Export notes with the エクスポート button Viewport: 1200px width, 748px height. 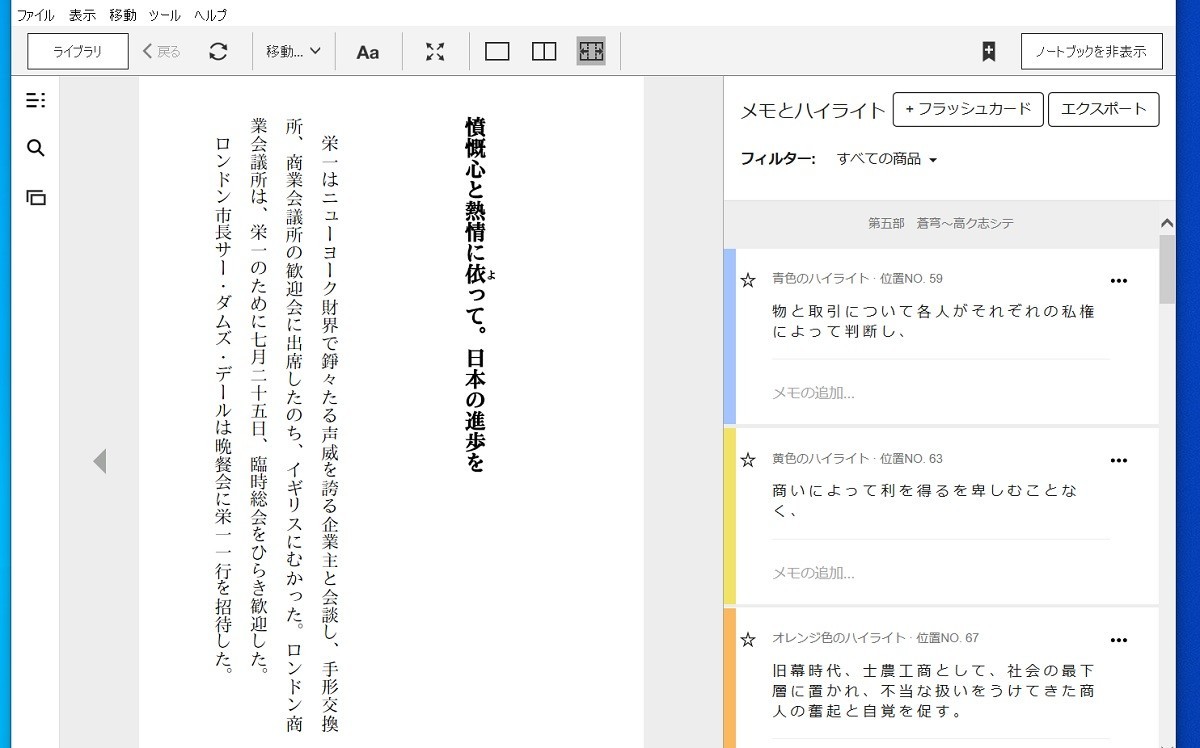(1103, 110)
